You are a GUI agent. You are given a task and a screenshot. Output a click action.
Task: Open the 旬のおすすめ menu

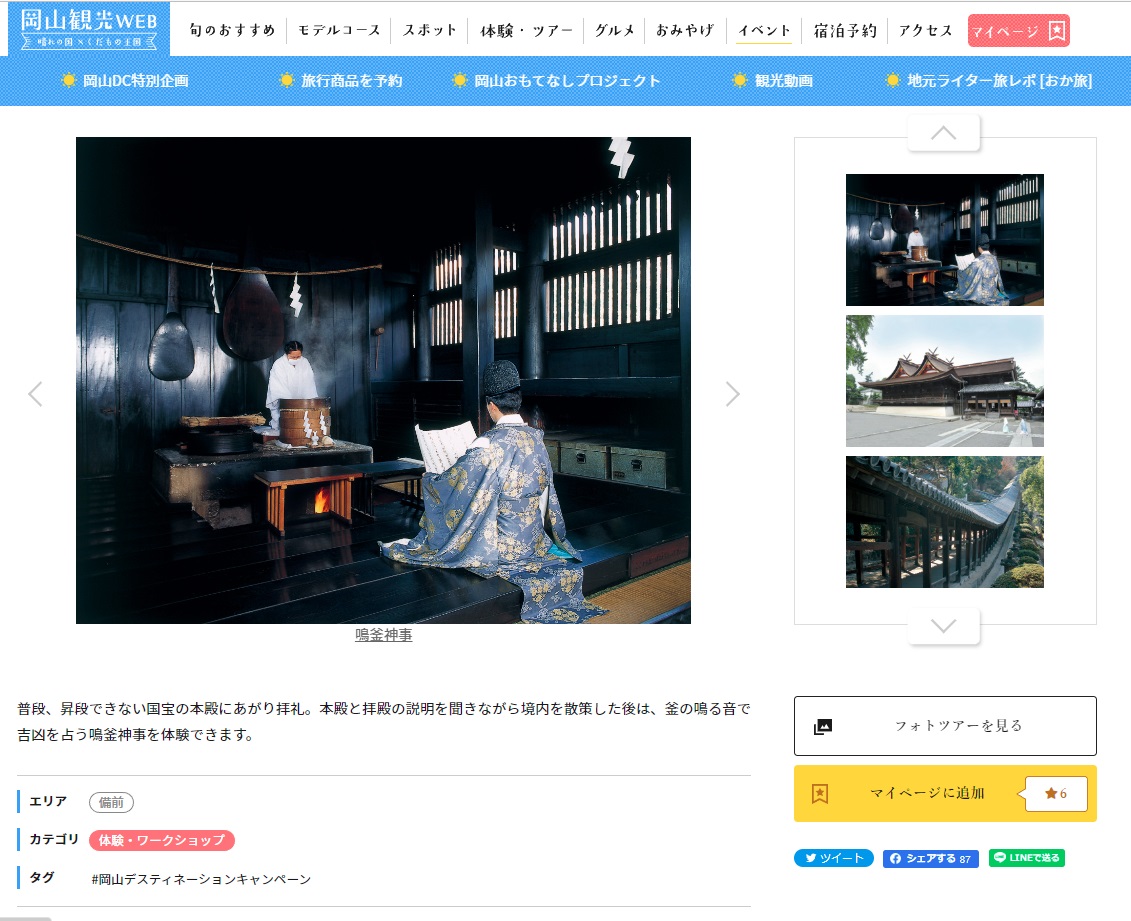click(x=232, y=30)
